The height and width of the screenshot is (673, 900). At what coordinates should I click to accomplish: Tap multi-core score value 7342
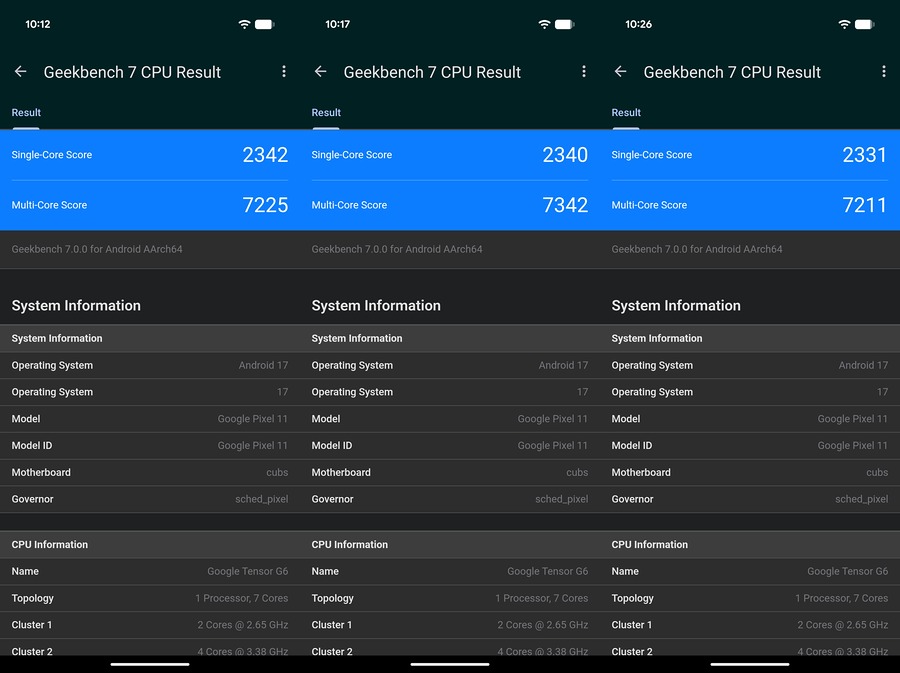(x=565, y=205)
